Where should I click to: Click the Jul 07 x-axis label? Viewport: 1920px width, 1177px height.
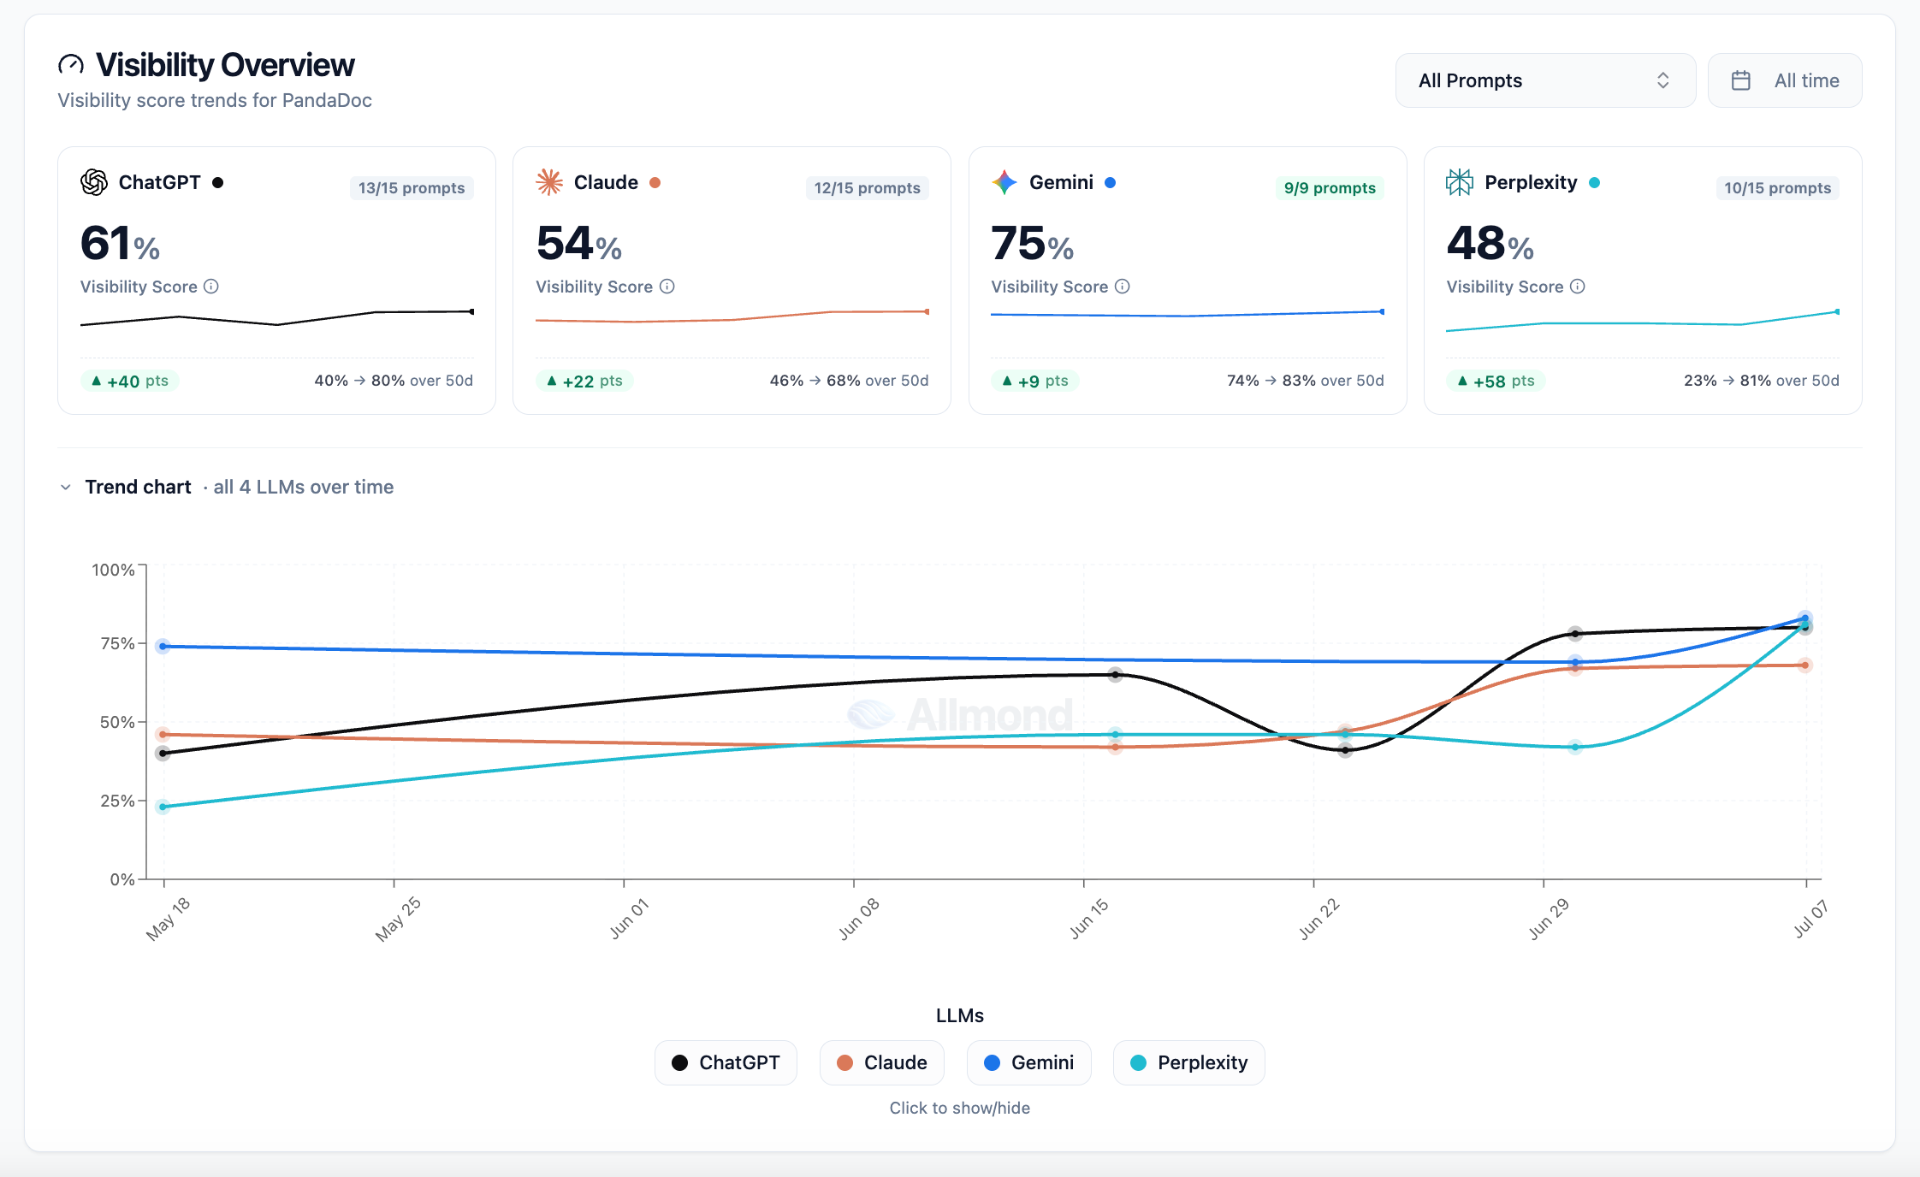point(1810,919)
